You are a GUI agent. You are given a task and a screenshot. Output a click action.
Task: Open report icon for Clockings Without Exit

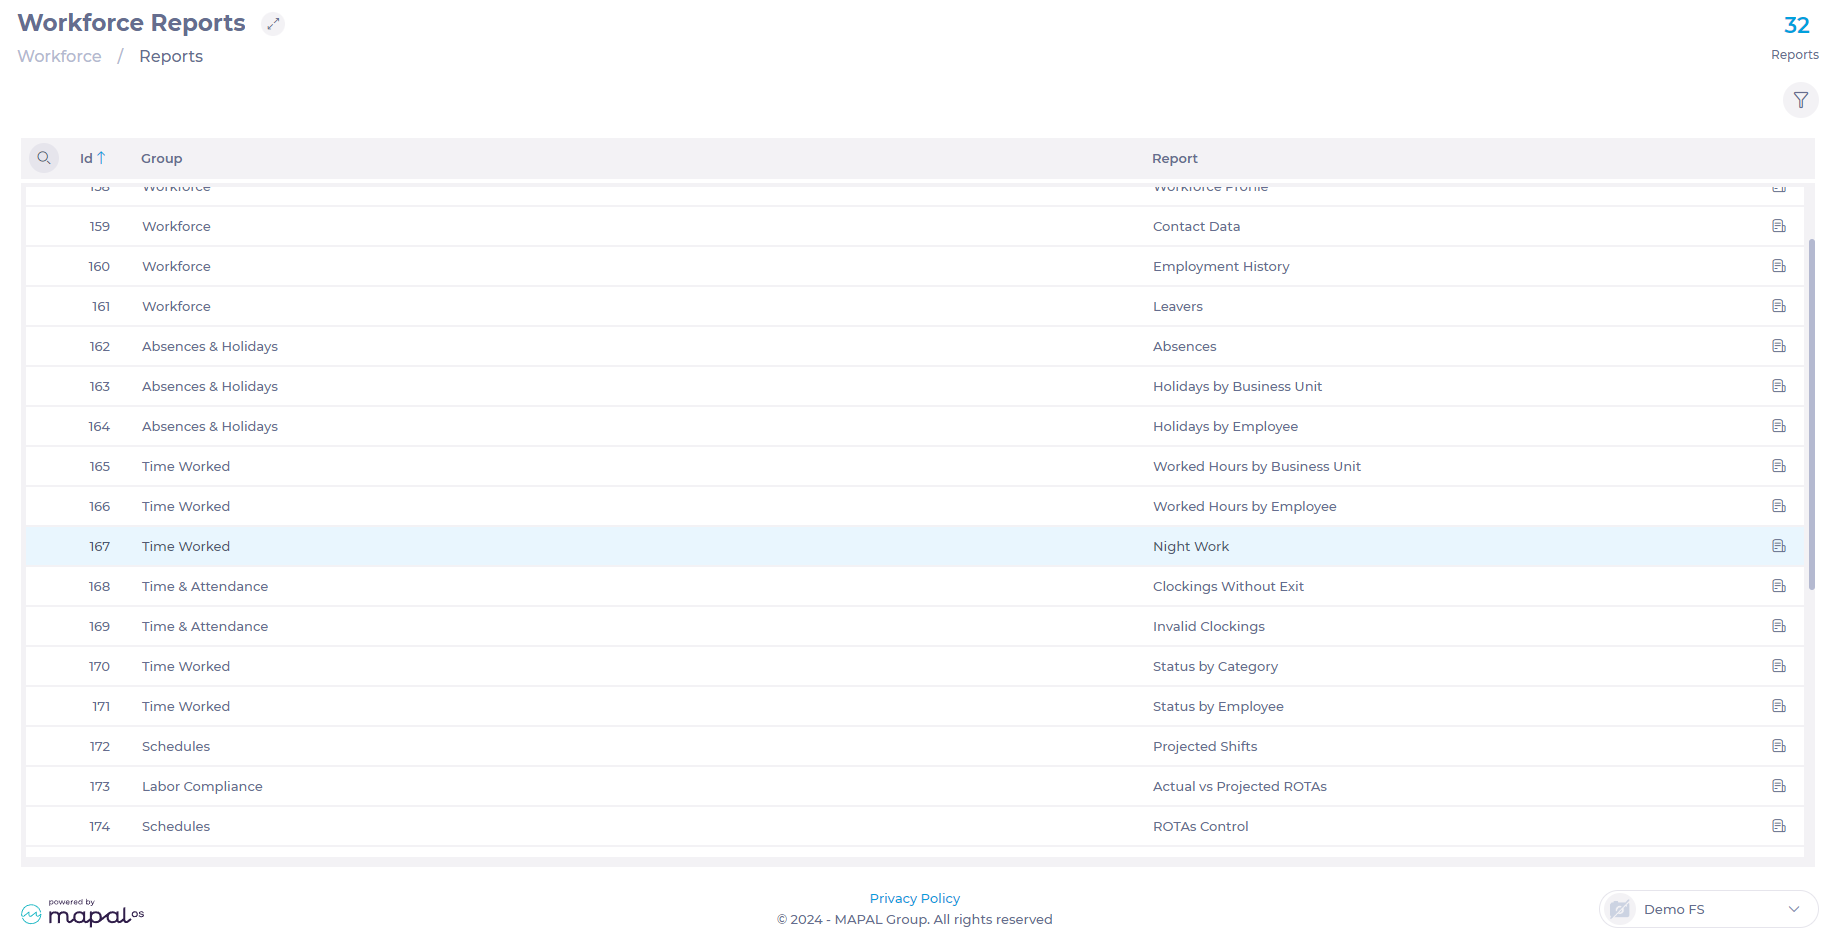(1778, 586)
